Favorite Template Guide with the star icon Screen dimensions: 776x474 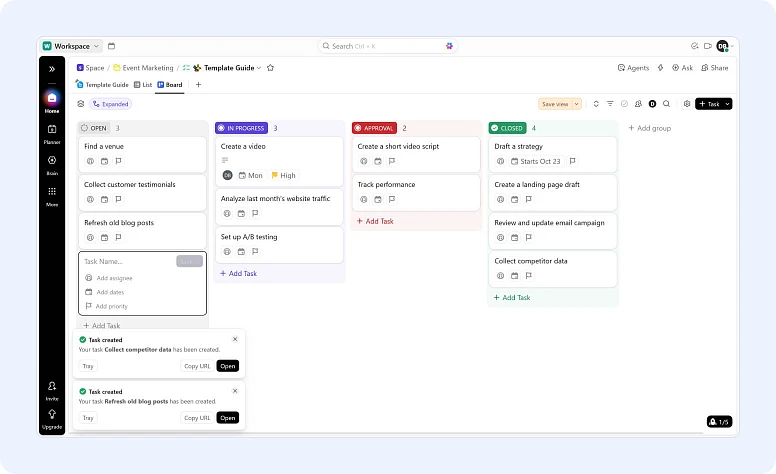coord(270,68)
